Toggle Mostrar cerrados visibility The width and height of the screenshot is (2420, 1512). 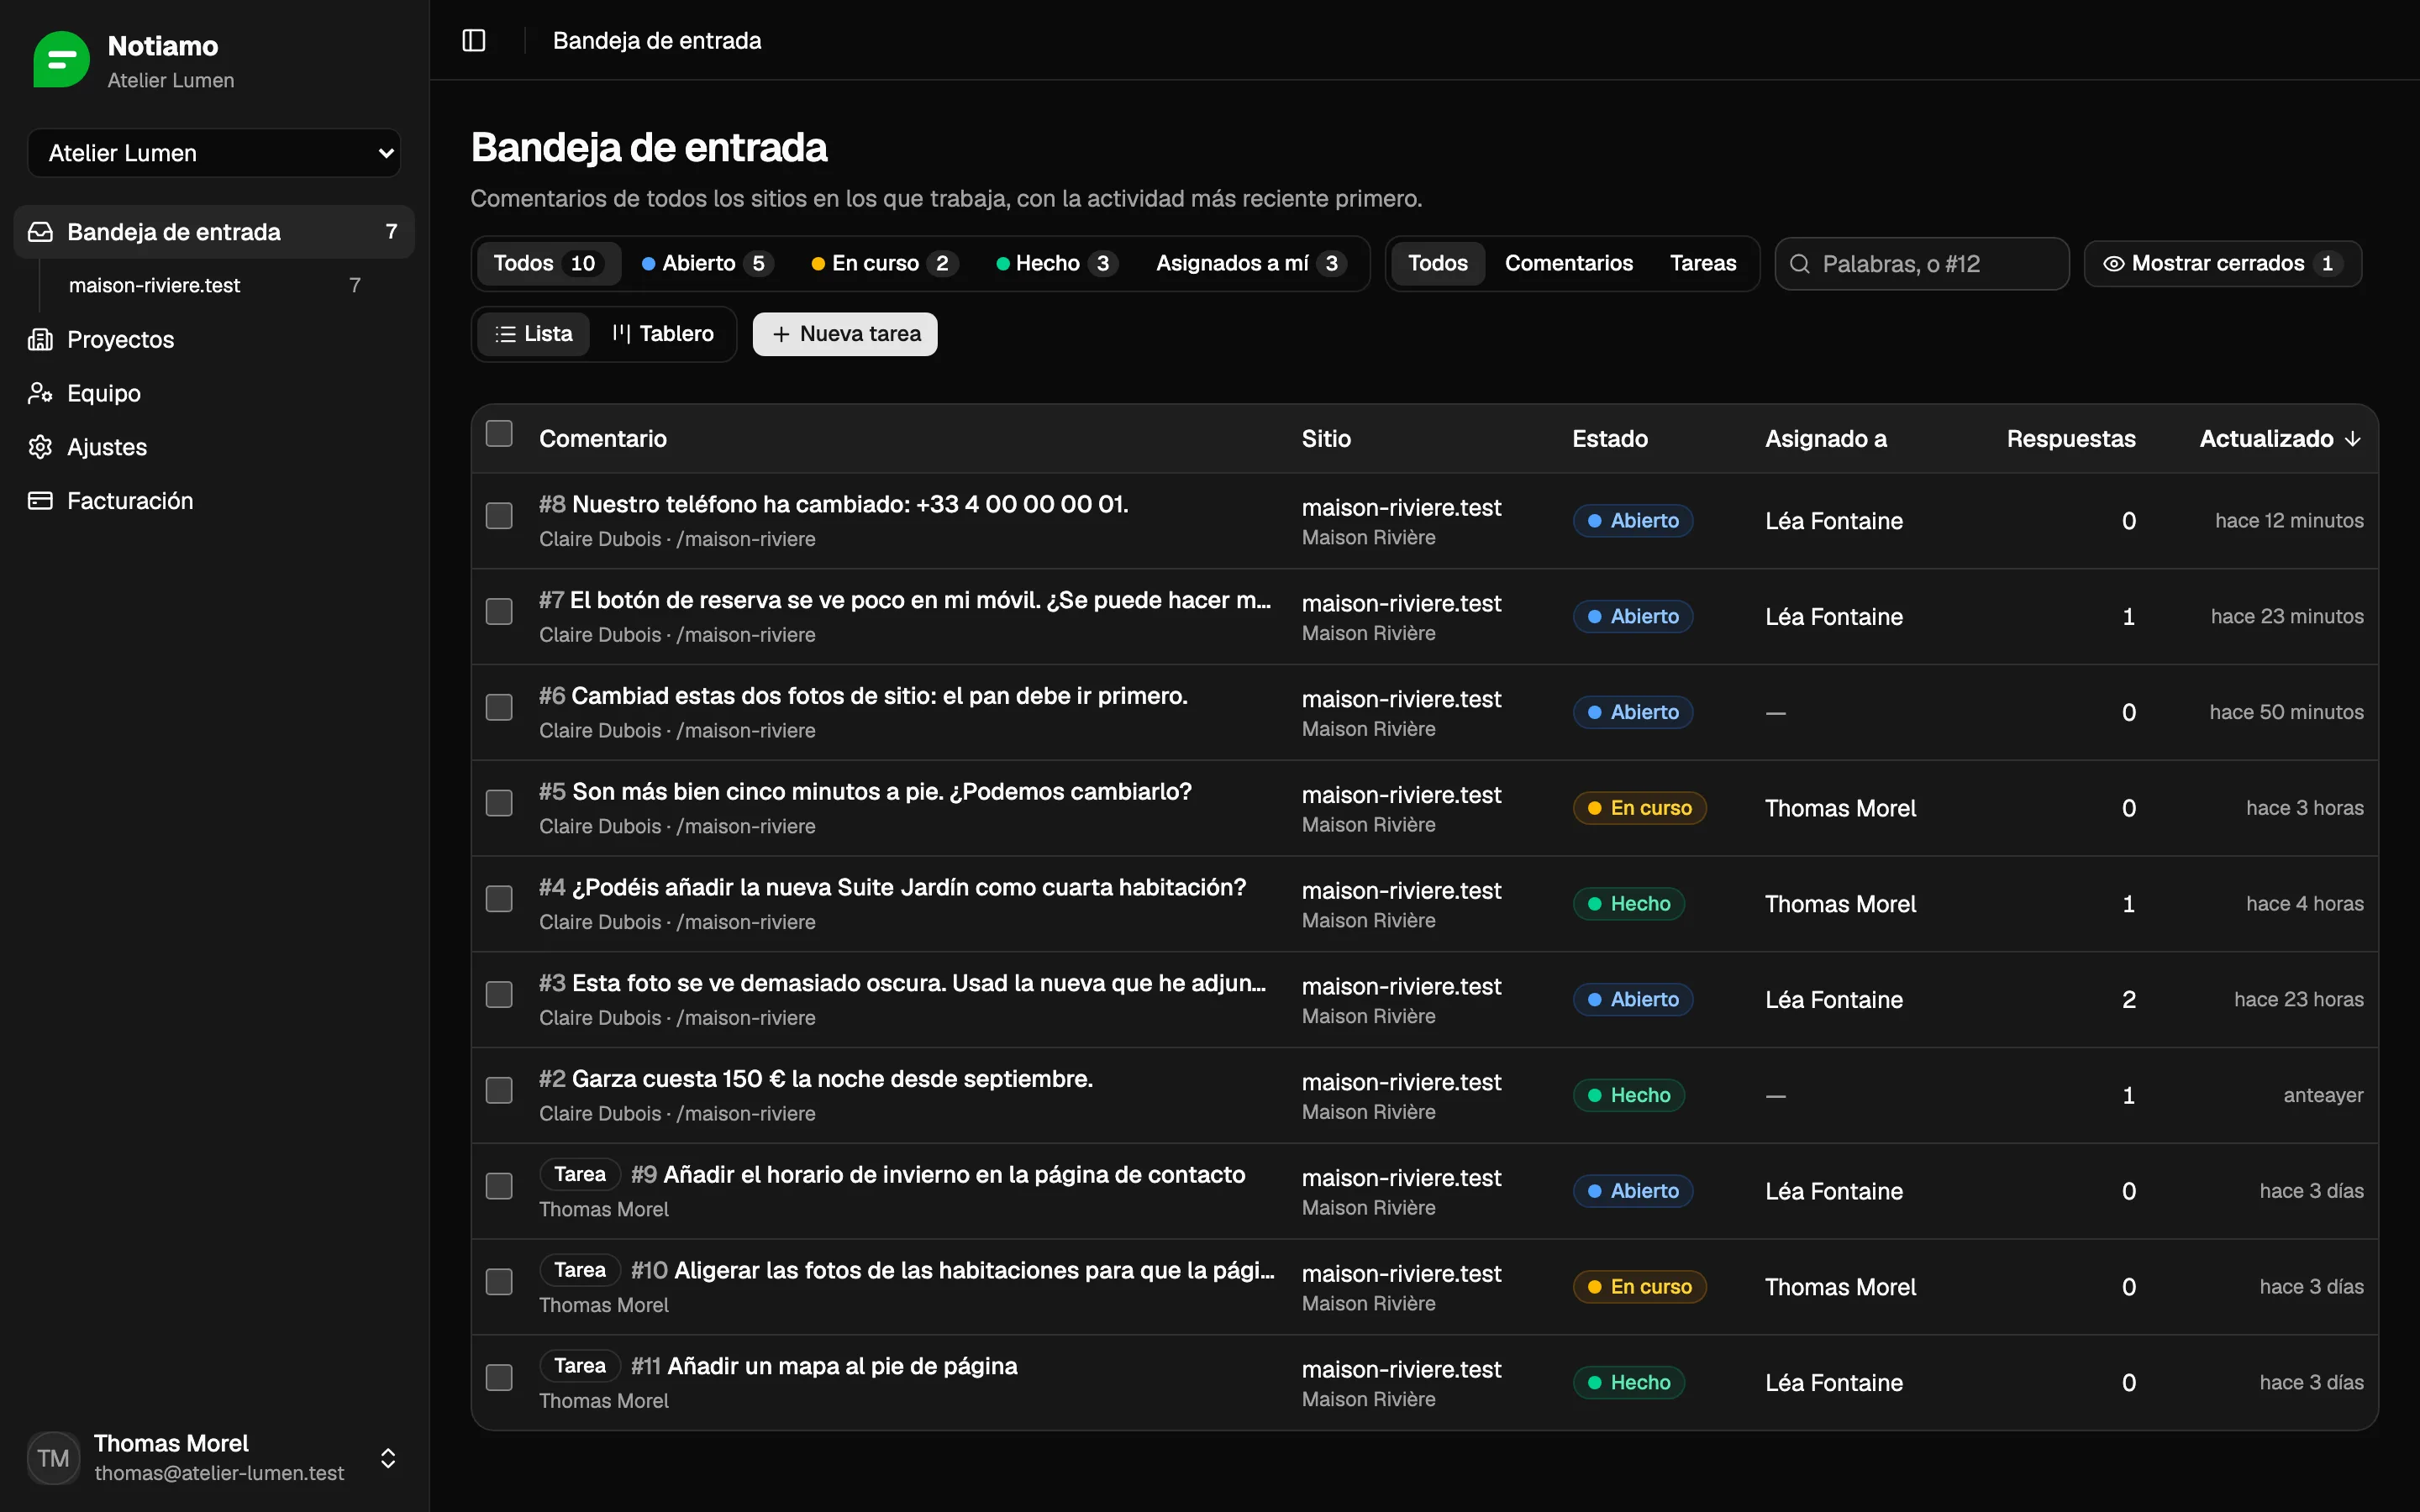[x=2222, y=264]
